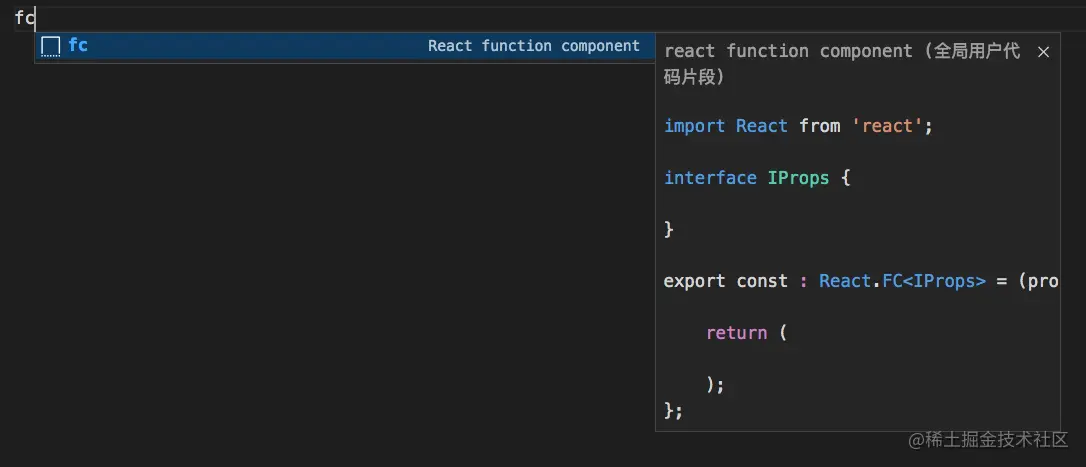Click the 'import' keyword in preview
The height and width of the screenshot is (467, 1086).
tap(694, 126)
